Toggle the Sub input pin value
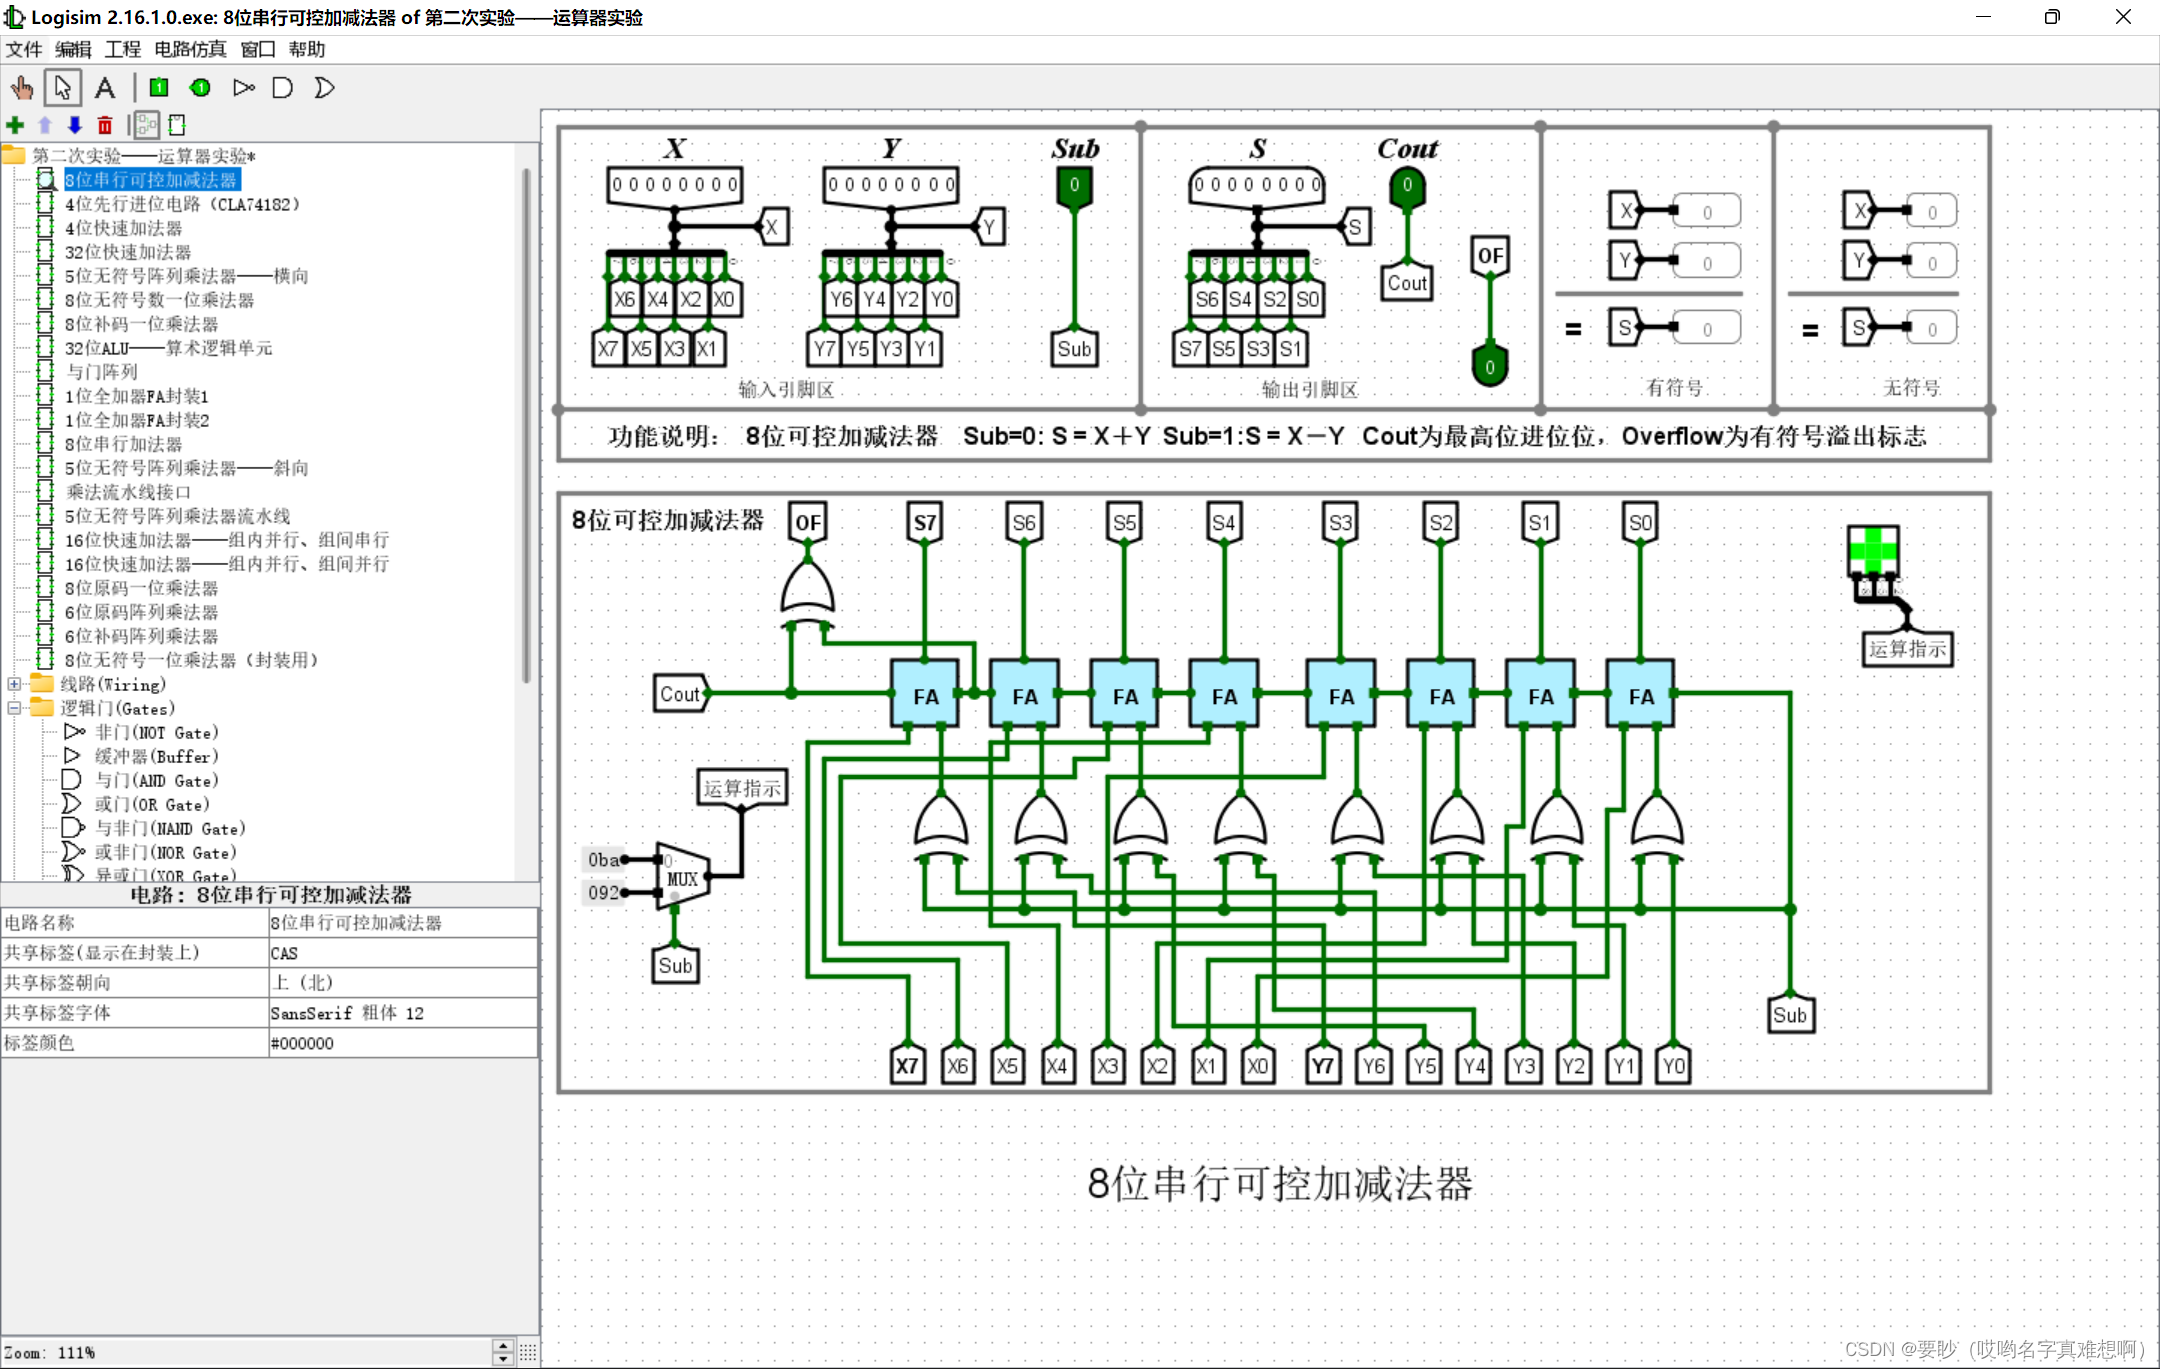The height and width of the screenshot is (1369, 2160). [x=1074, y=185]
